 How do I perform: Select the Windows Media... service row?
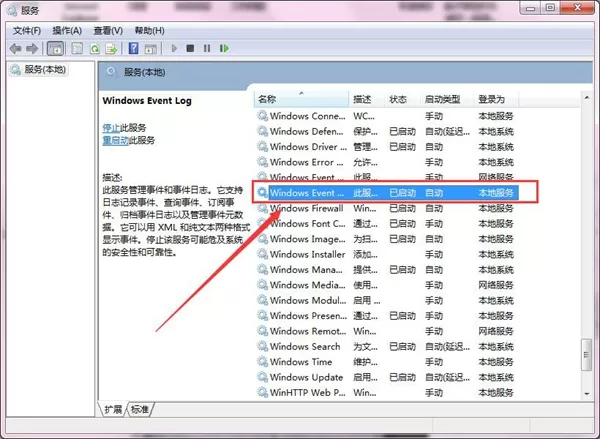coord(386,285)
